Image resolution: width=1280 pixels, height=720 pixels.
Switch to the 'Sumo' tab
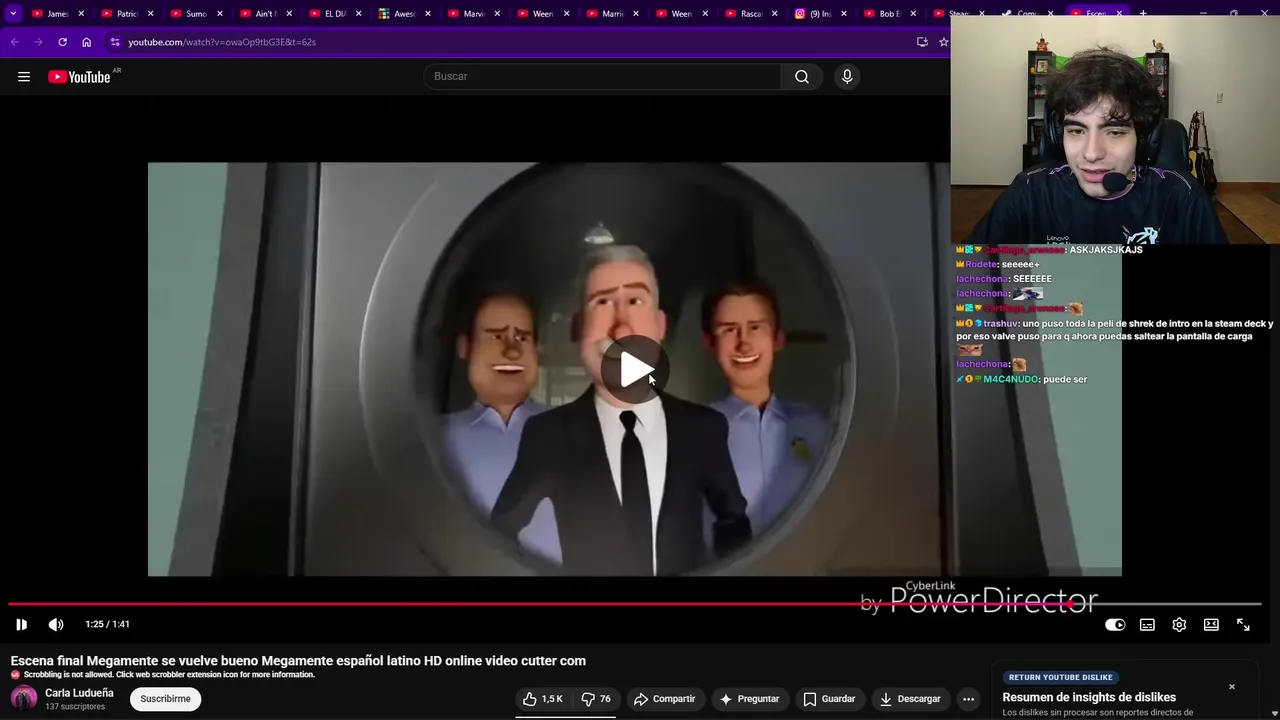click(196, 14)
